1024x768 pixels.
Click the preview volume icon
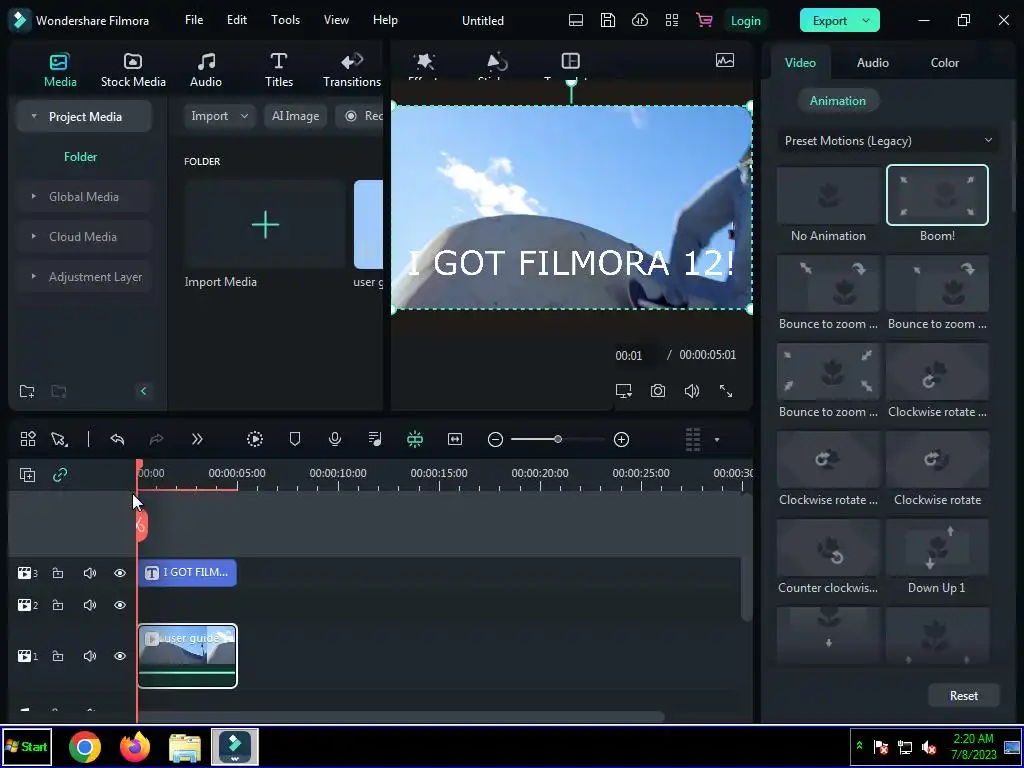(692, 391)
